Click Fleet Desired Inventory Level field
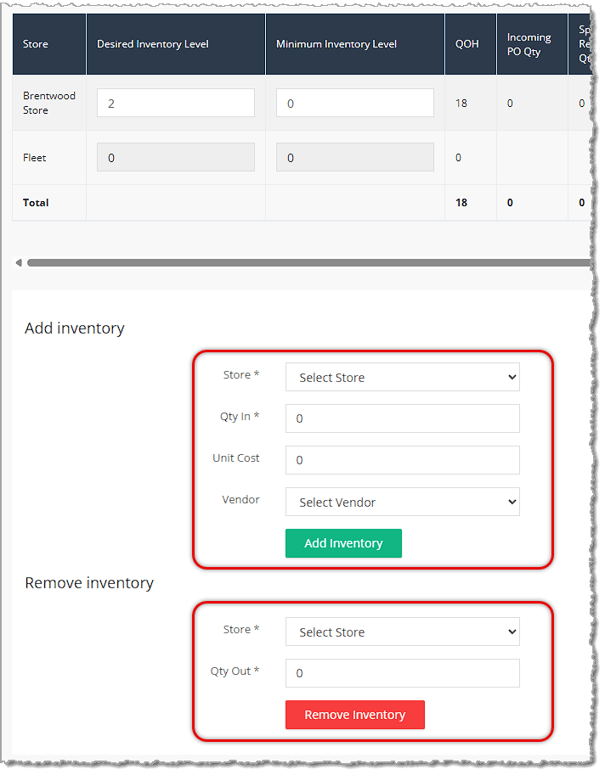 (x=176, y=157)
